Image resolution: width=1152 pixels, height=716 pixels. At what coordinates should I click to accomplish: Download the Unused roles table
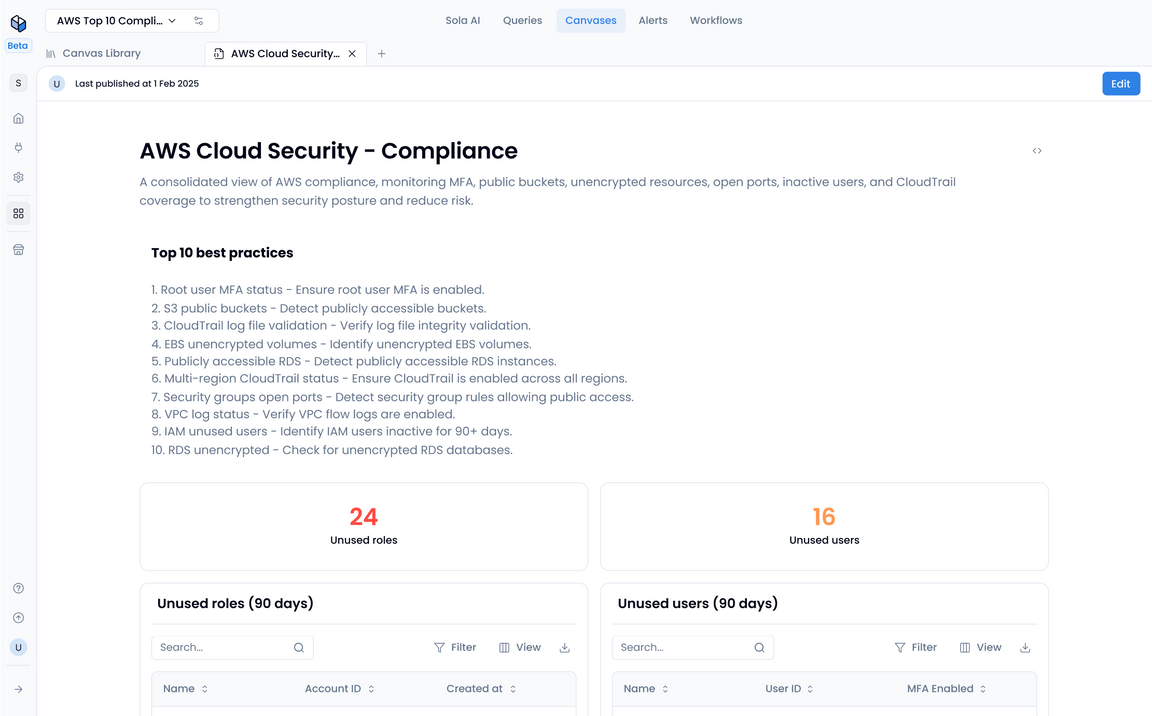[564, 647]
